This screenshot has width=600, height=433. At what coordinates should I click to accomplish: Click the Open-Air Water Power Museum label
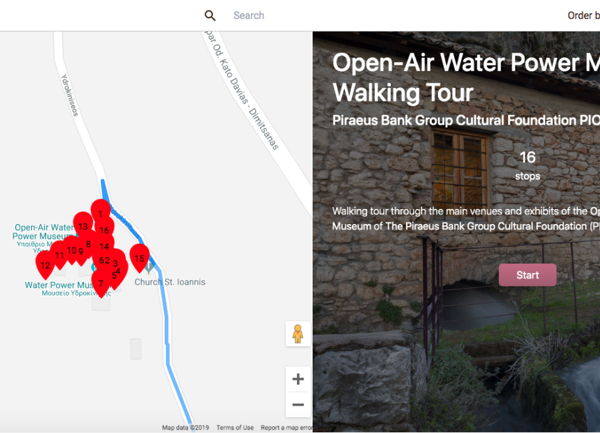coord(43,232)
